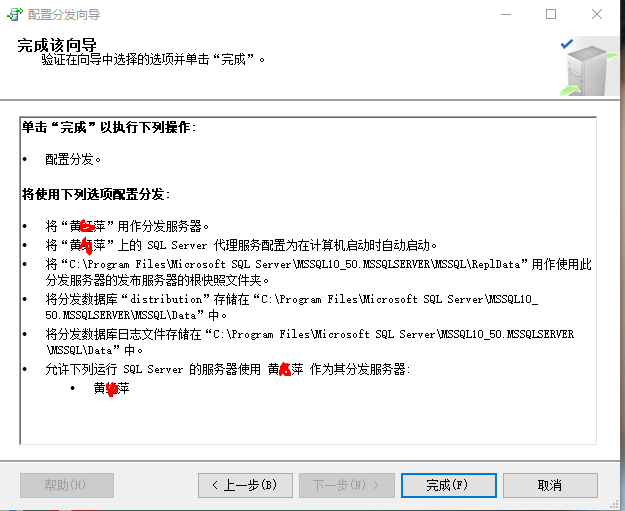
Task: Click the 分发服务器的发布服务器的根快照文件夹 line
Action: 157,281
